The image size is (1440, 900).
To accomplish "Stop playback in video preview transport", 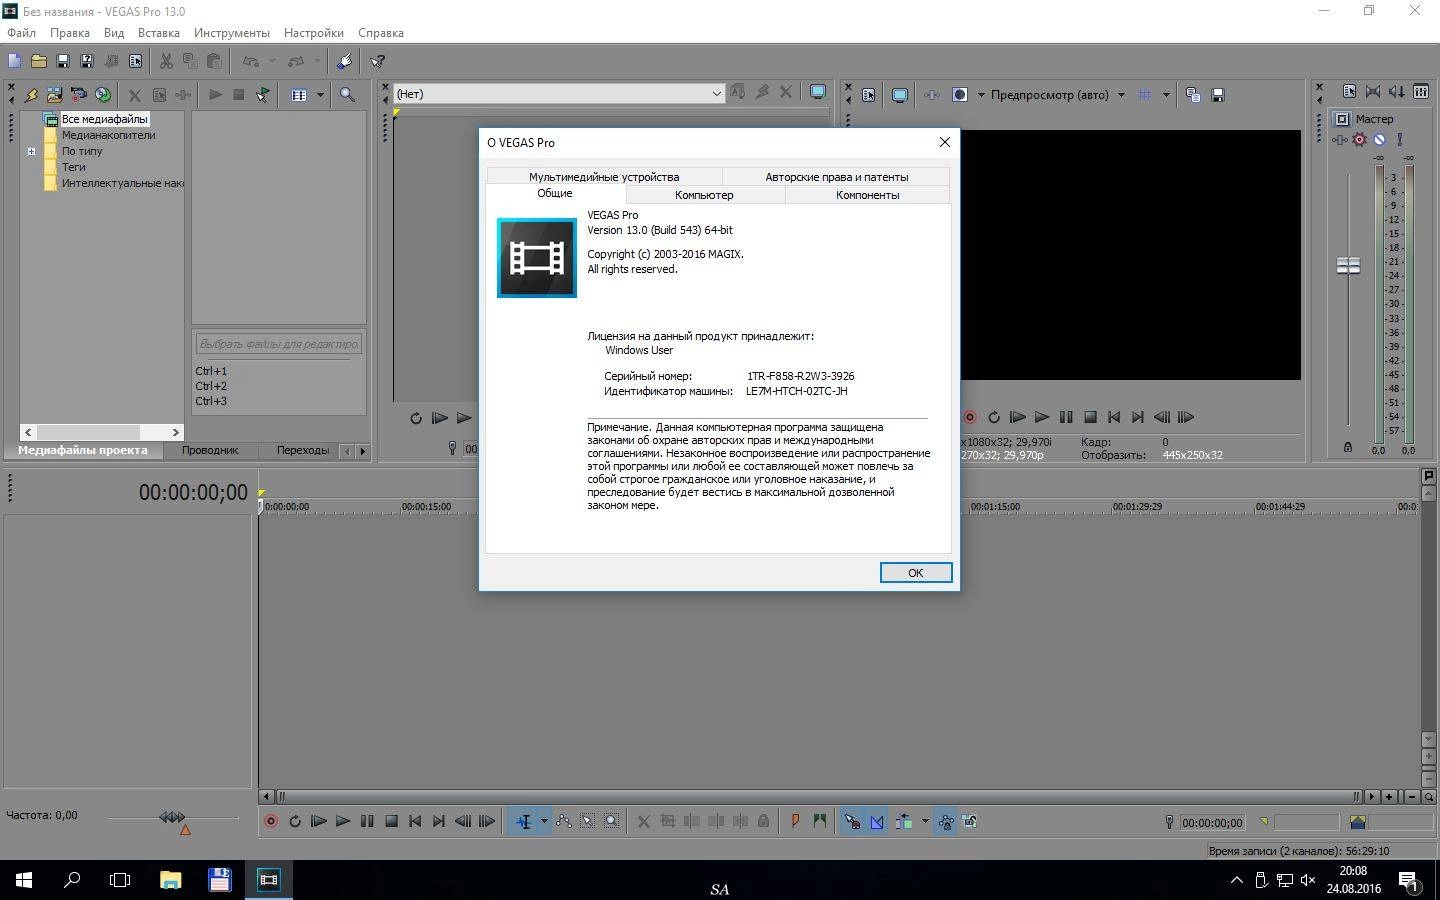I will [1090, 417].
